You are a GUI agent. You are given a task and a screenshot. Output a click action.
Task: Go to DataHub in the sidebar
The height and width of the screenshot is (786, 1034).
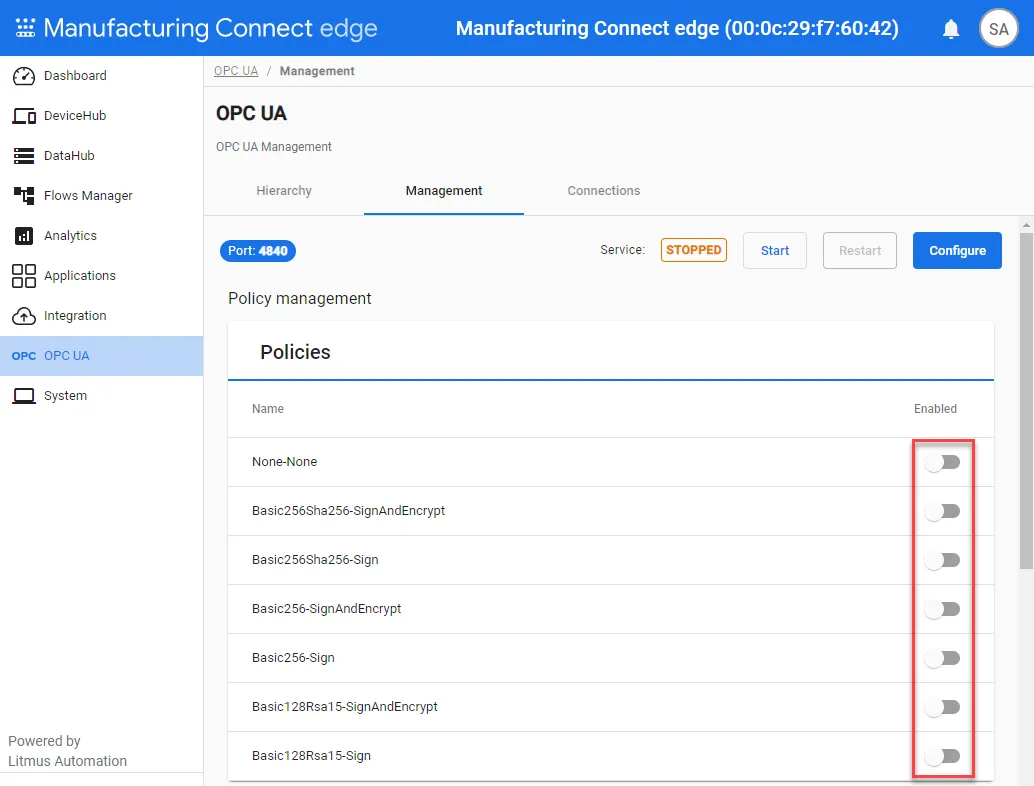coord(69,156)
